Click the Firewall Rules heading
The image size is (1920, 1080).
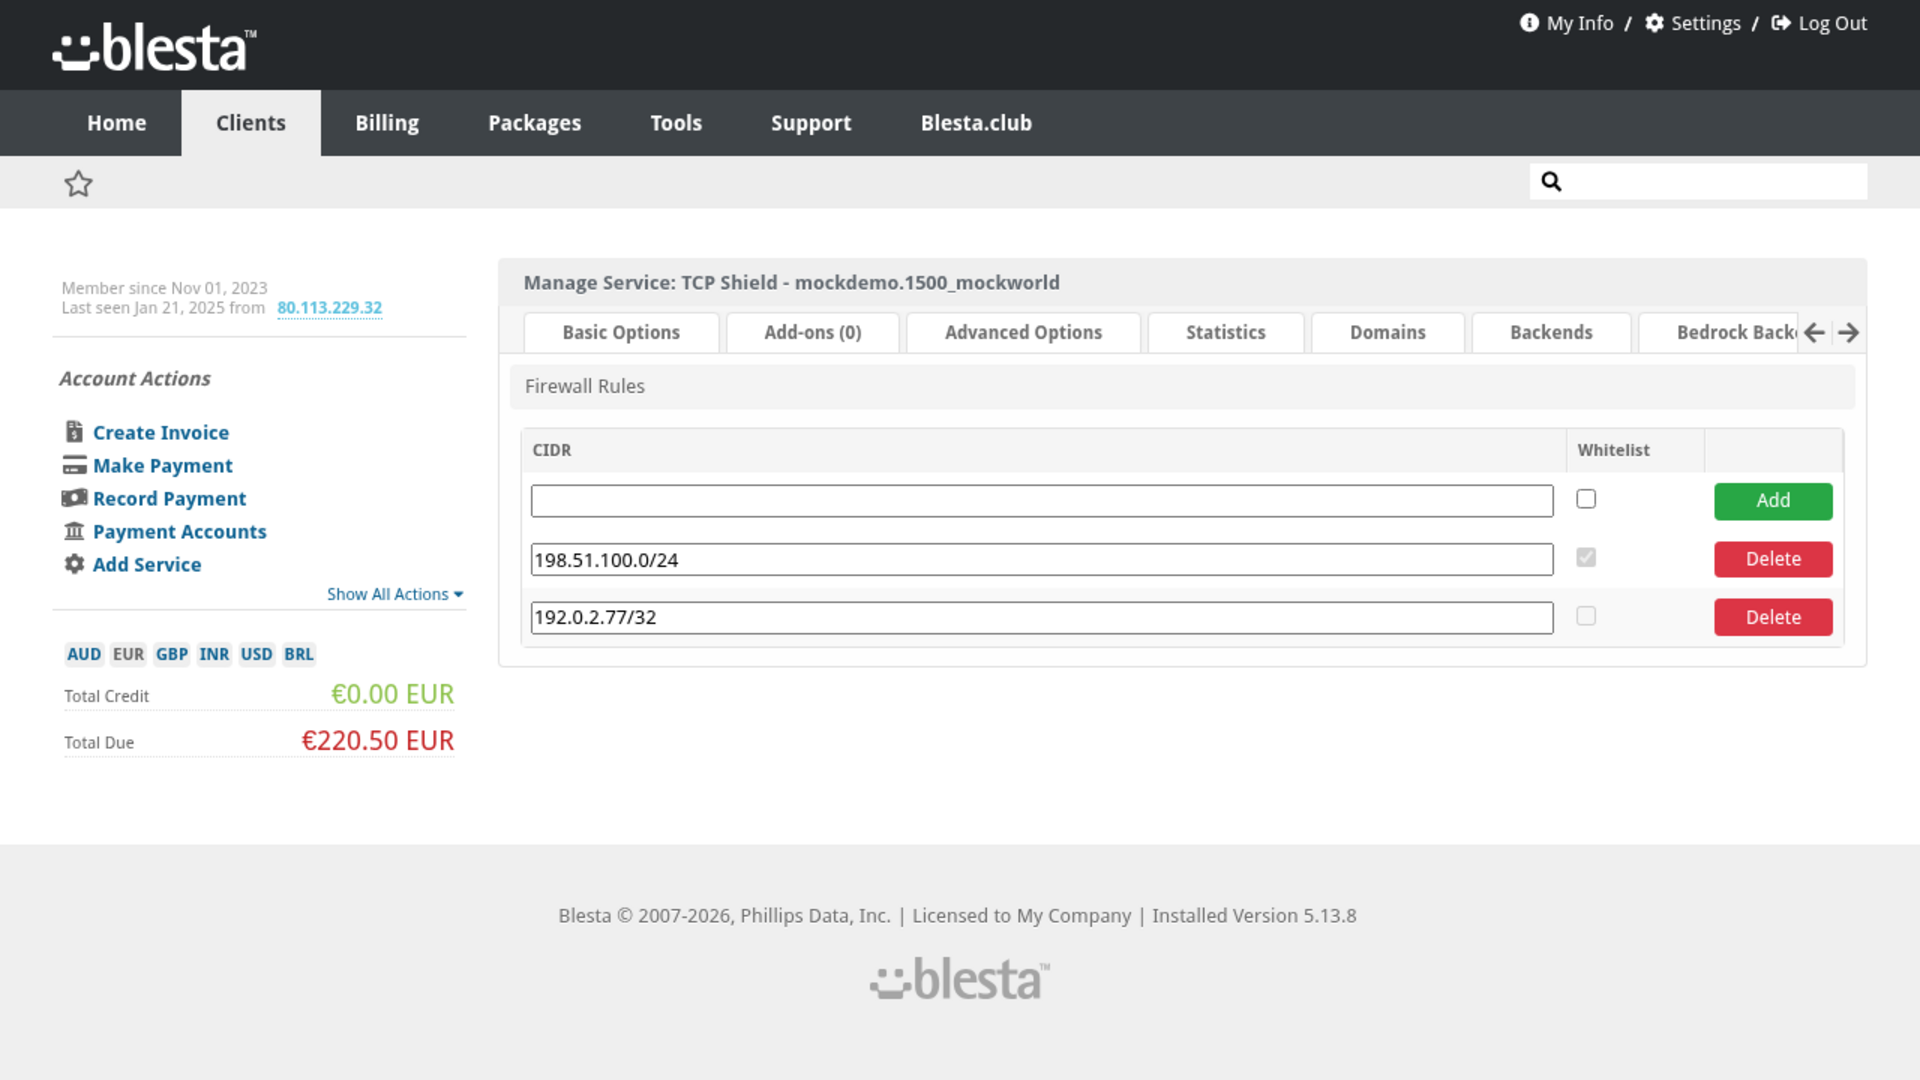click(x=585, y=386)
